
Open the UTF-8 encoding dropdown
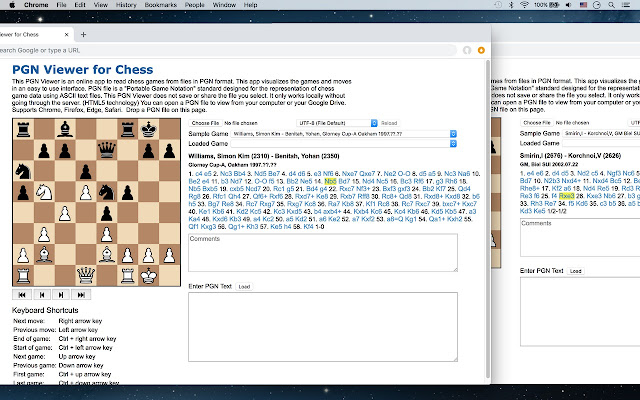click(x=337, y=123)
